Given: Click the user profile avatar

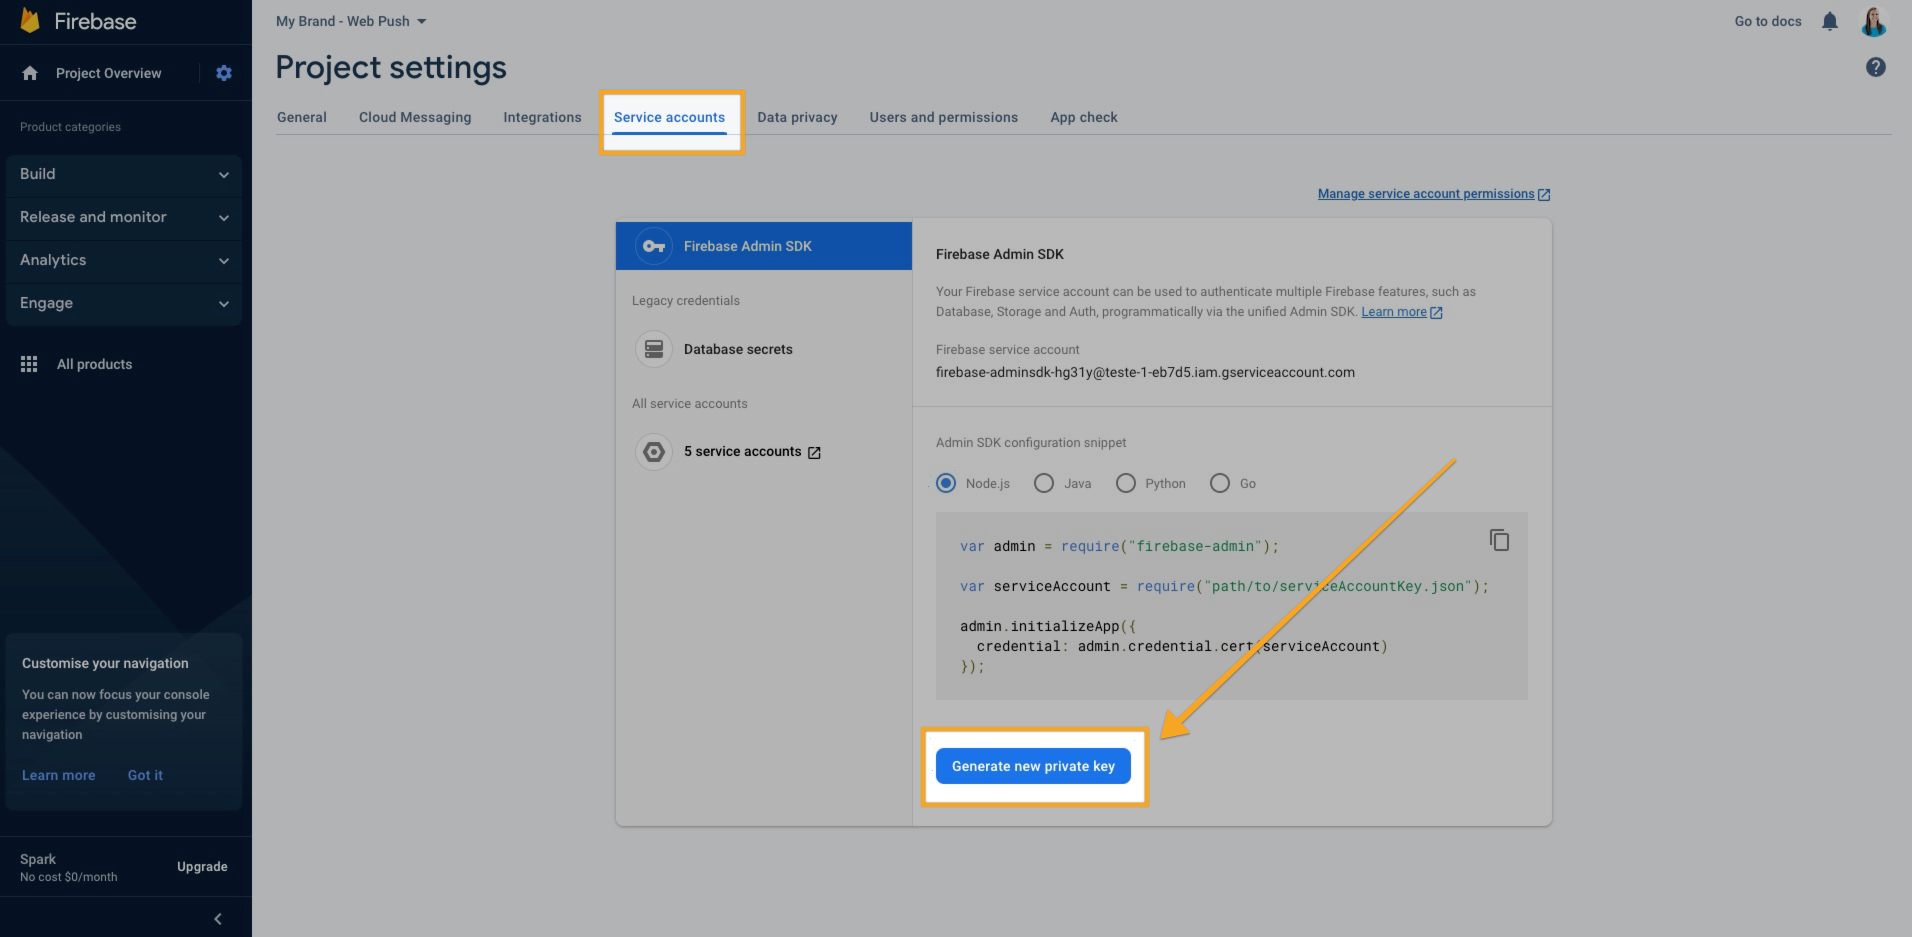Looking at the screenshot, I should (x=1873, y=21).
